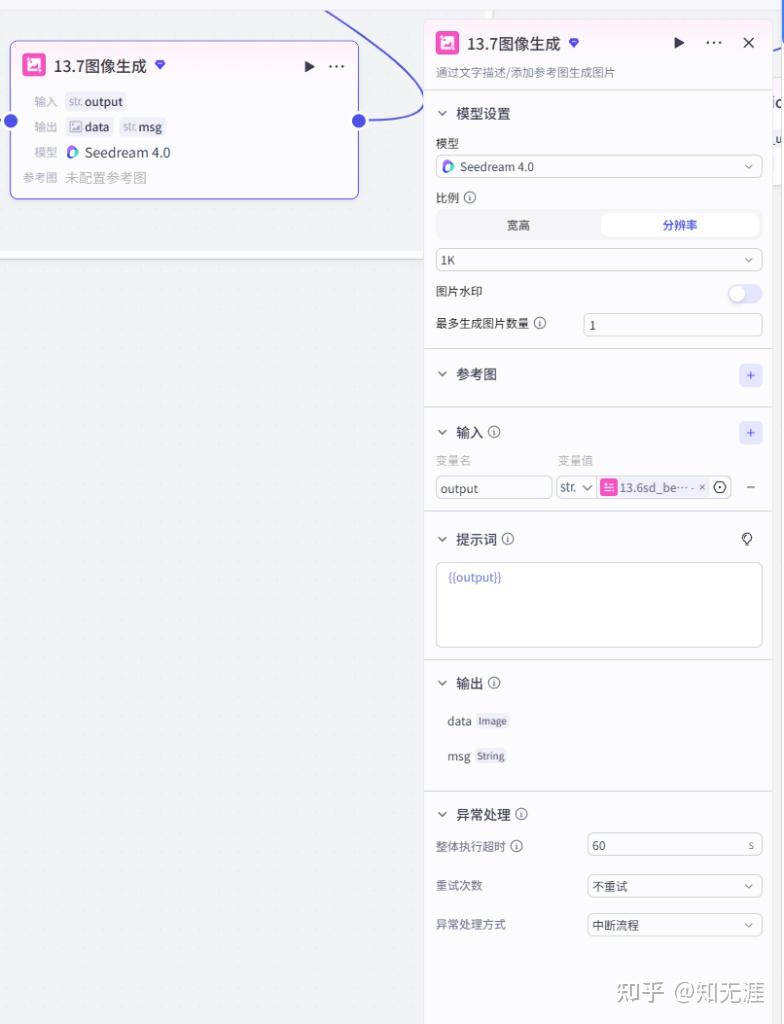This screenshot has height=1024, width=784.
Task: Open the side panel more options menu
Action: tap(714, 43)
